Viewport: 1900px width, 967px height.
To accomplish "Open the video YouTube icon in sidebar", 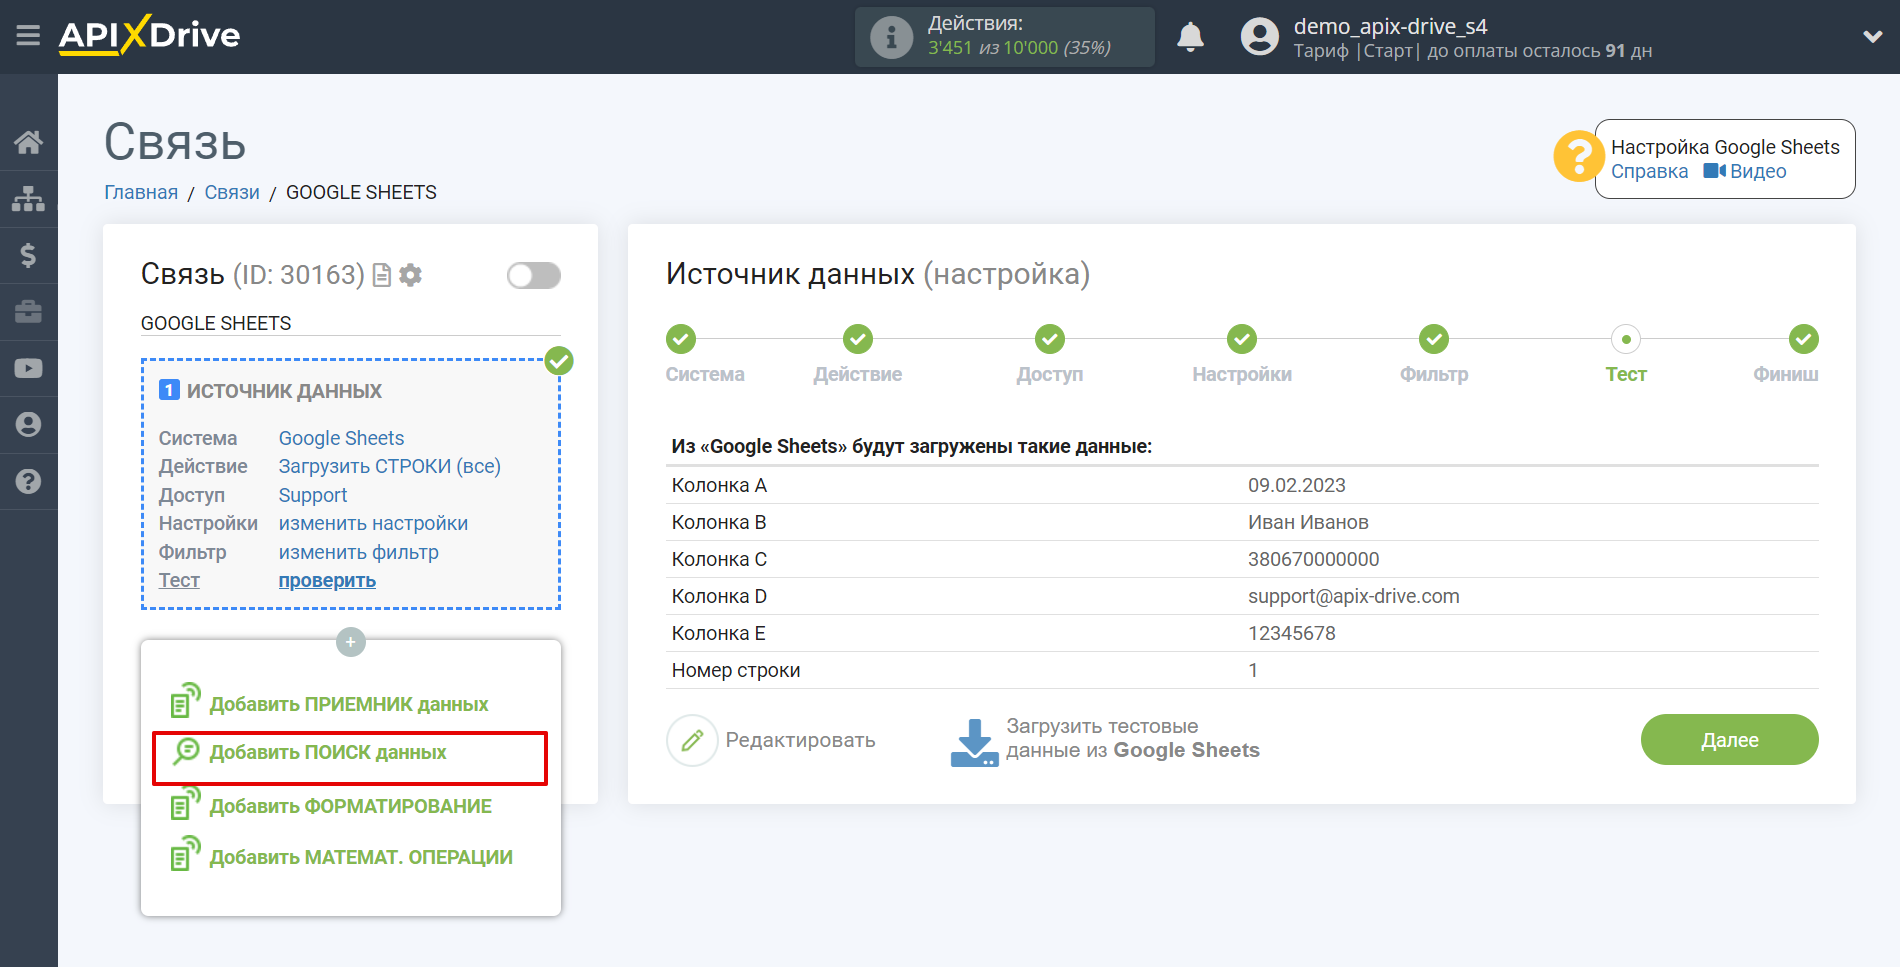I will coord(28,368).
